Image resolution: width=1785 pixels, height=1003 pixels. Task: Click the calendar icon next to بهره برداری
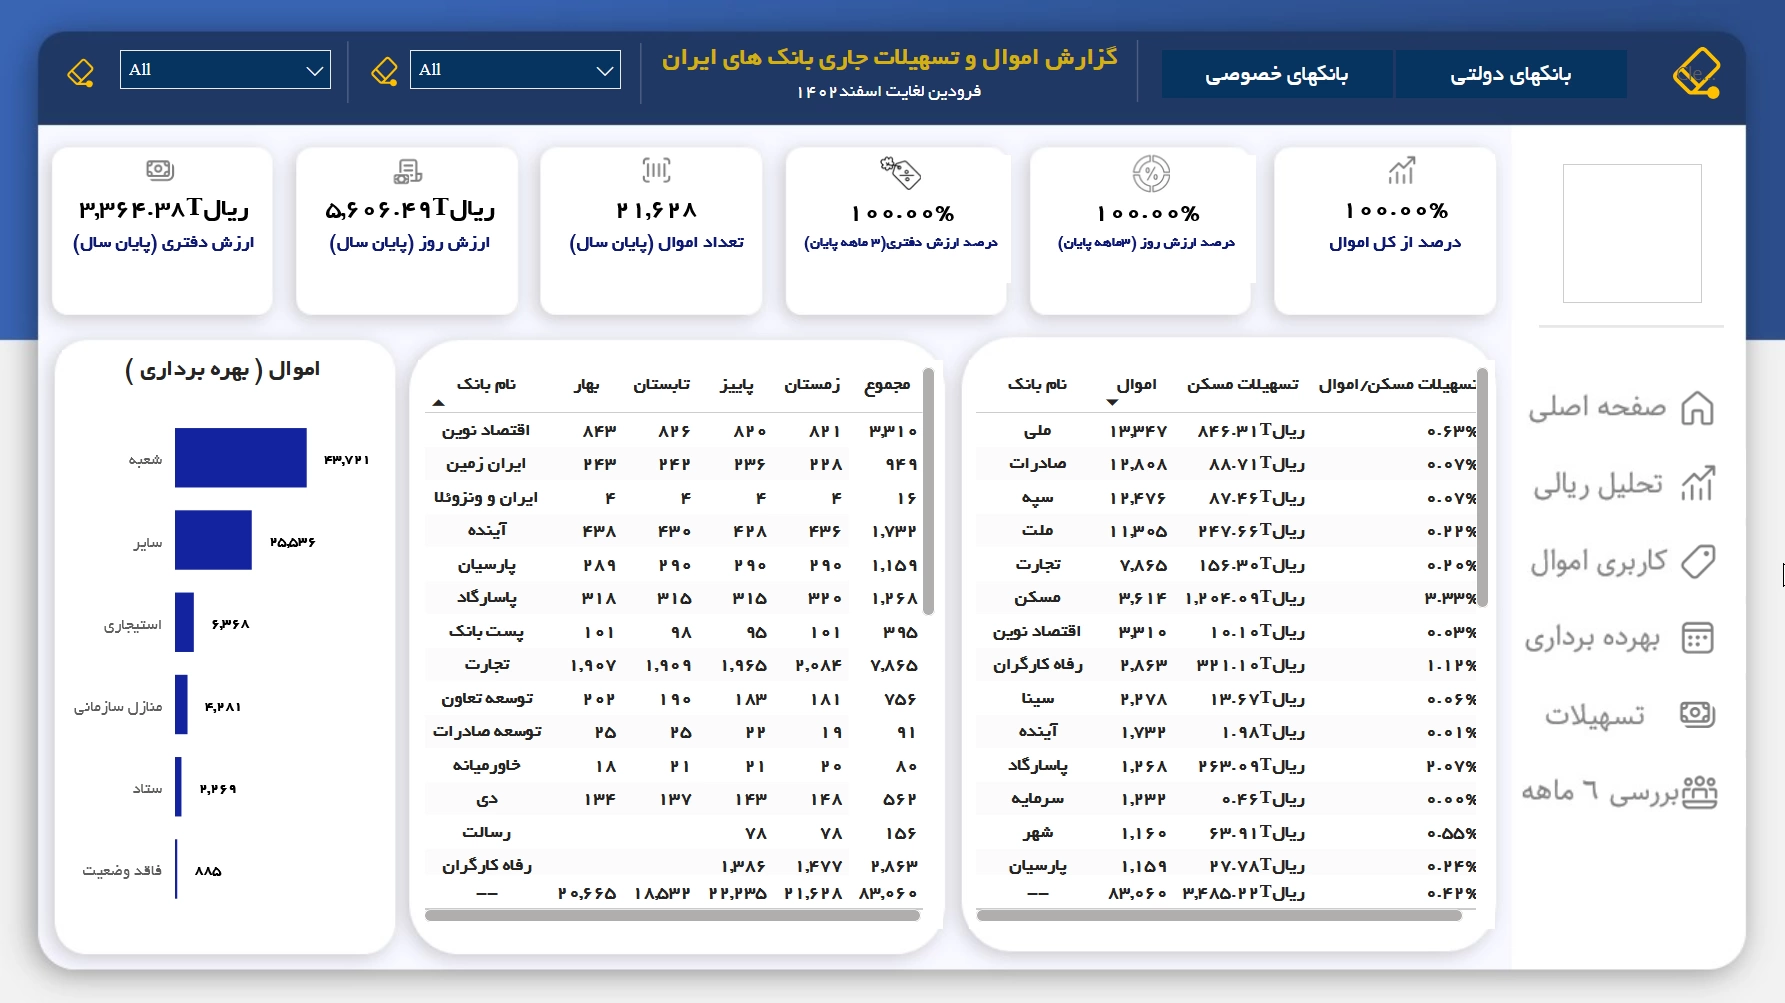coord(1697,638)
